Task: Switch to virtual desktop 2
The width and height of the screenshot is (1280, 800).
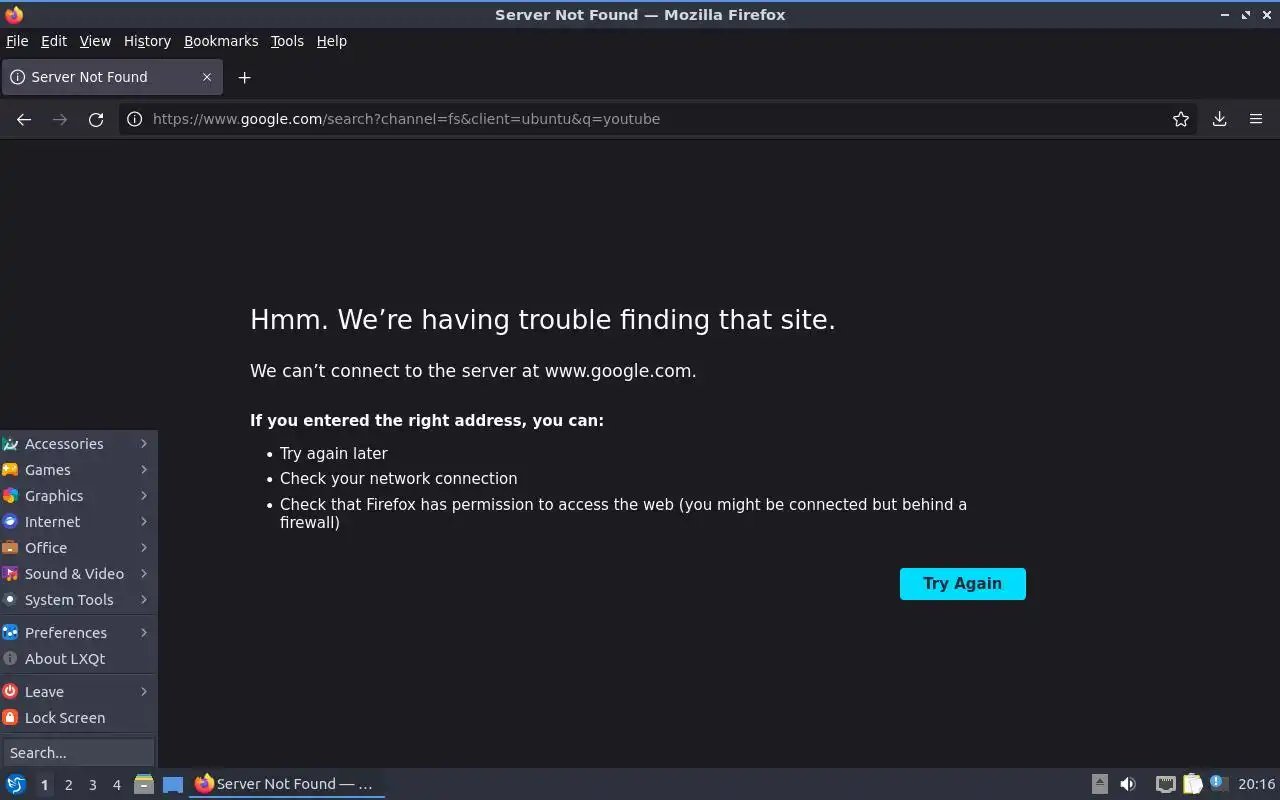Action: 68,785
